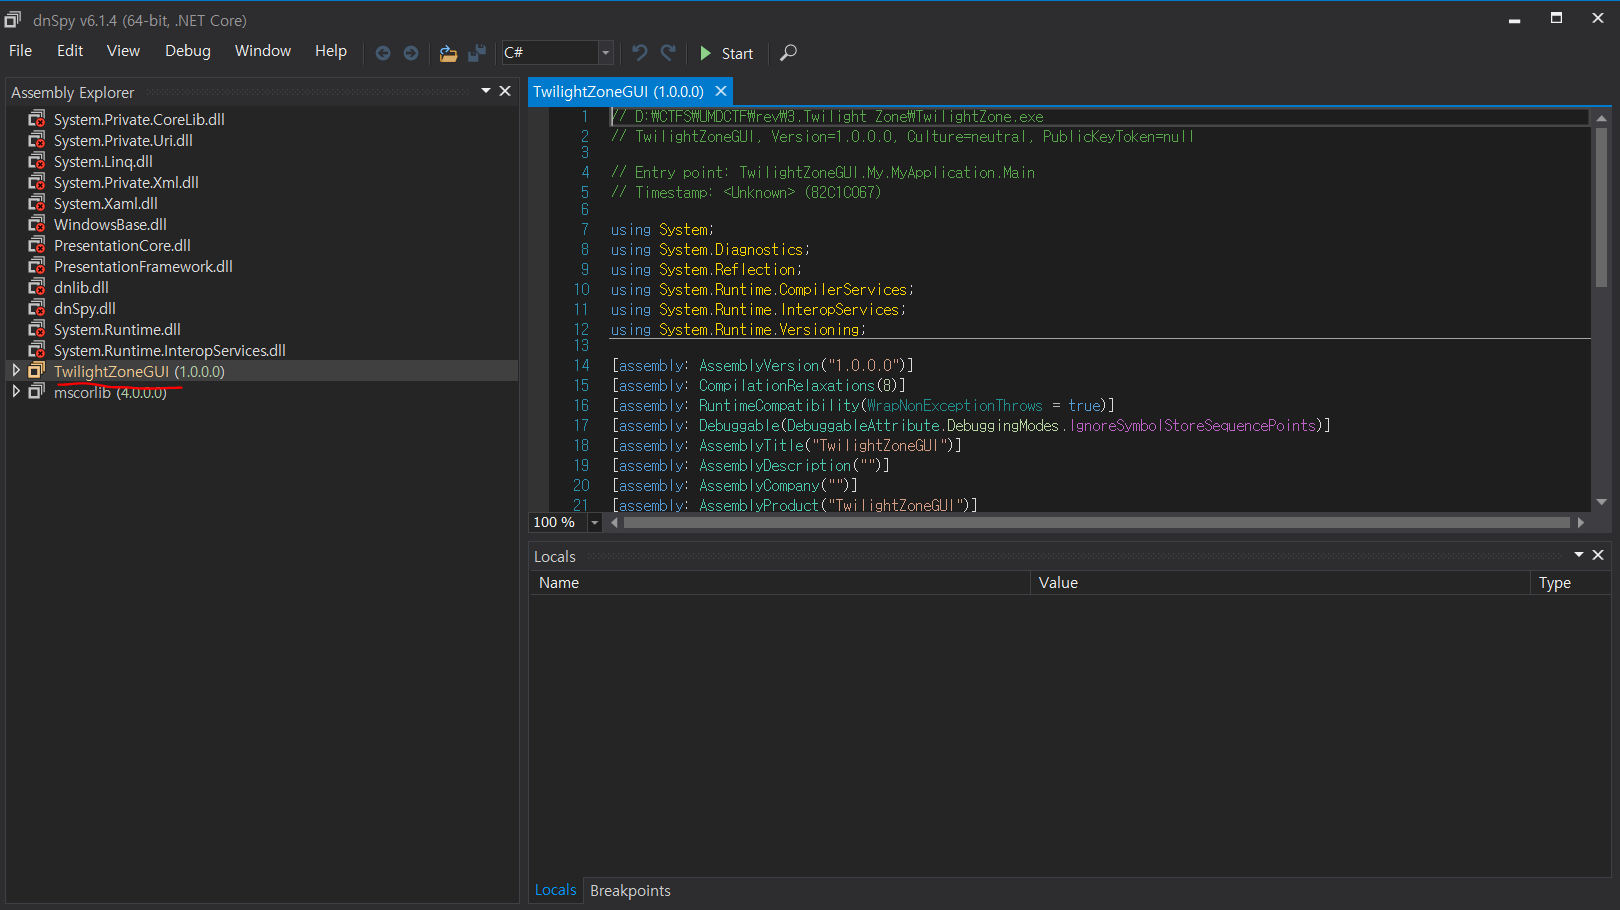Select System.Private.CoreLib.dll assembly icon

pos(37,119)
